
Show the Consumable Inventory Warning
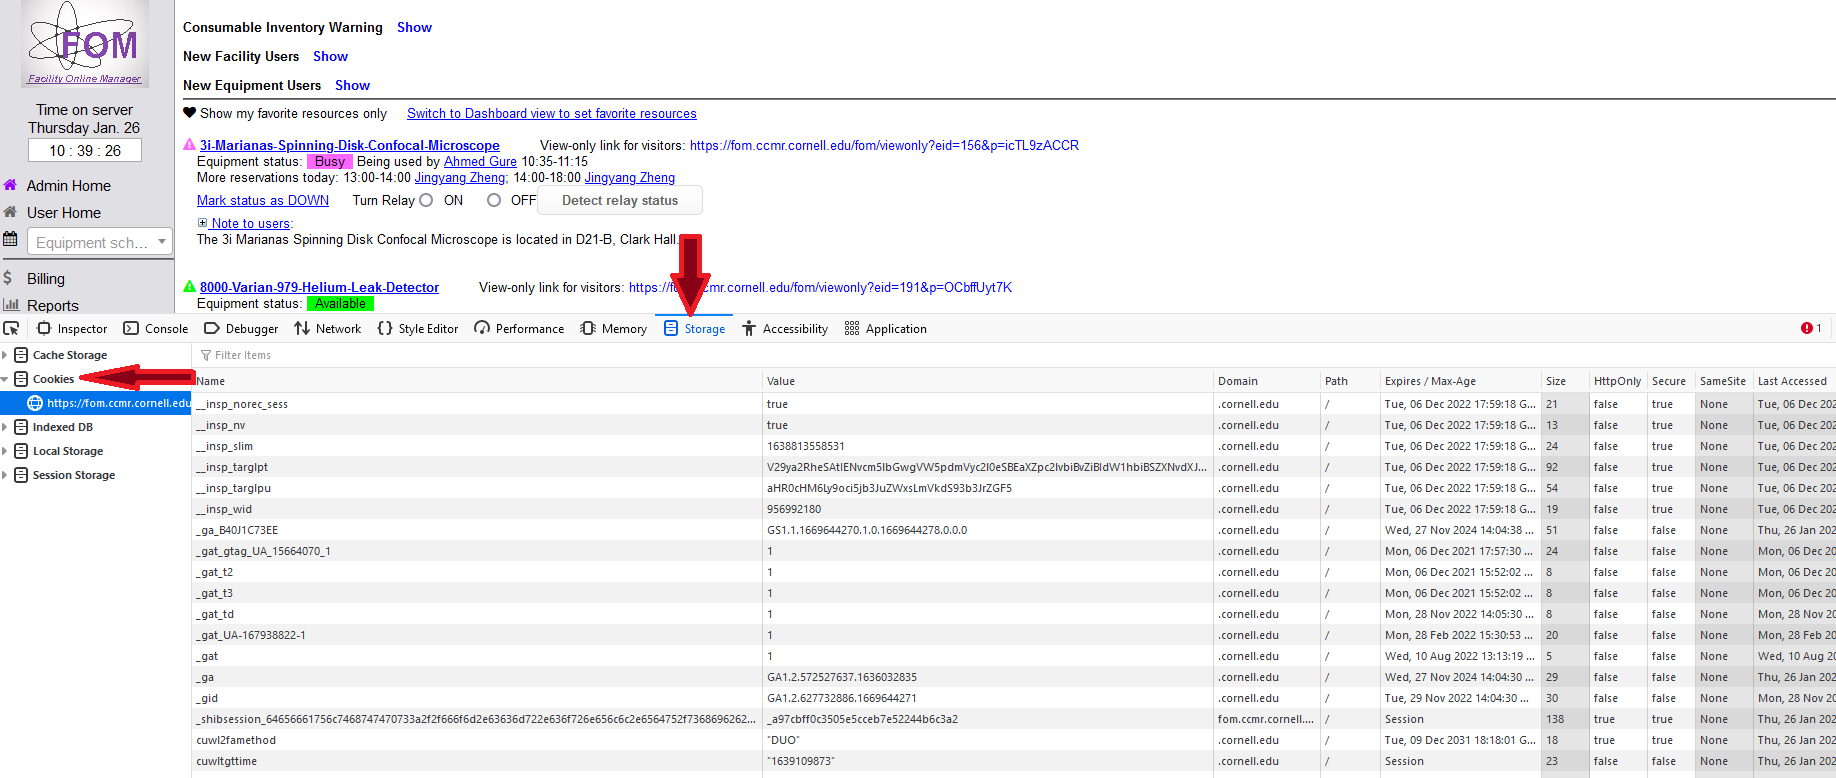[414, 27]
